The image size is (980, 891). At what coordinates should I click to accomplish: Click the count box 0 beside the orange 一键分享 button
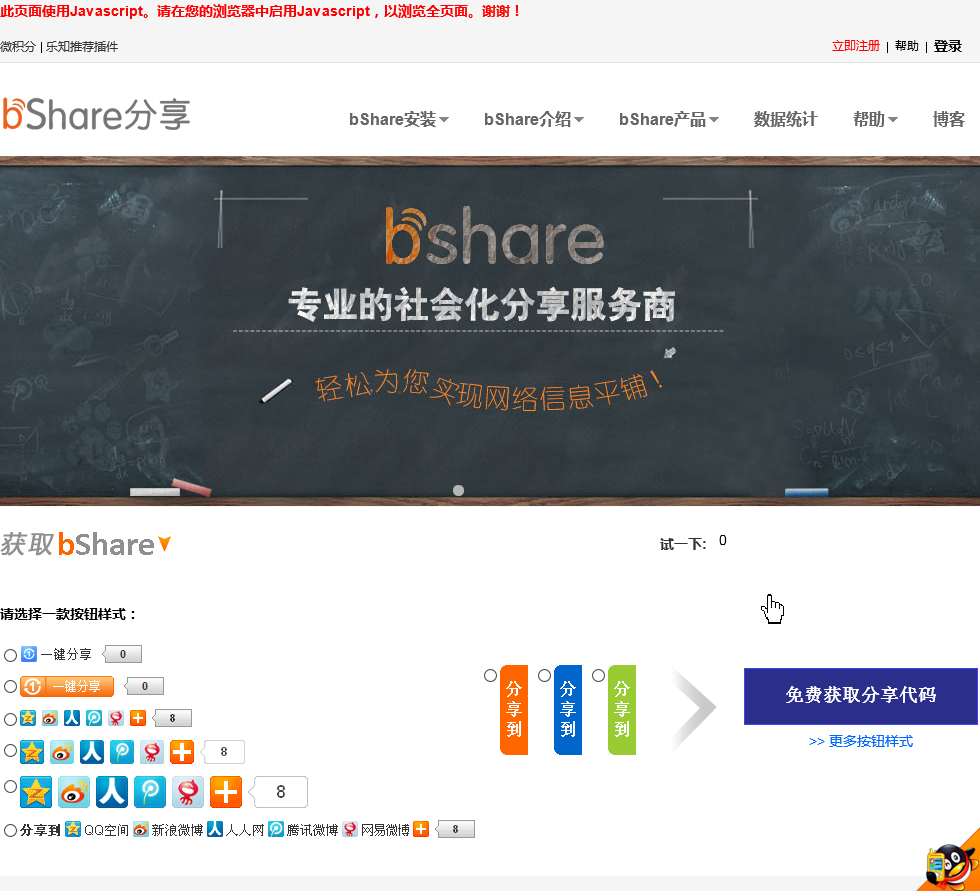pos(144,686)
